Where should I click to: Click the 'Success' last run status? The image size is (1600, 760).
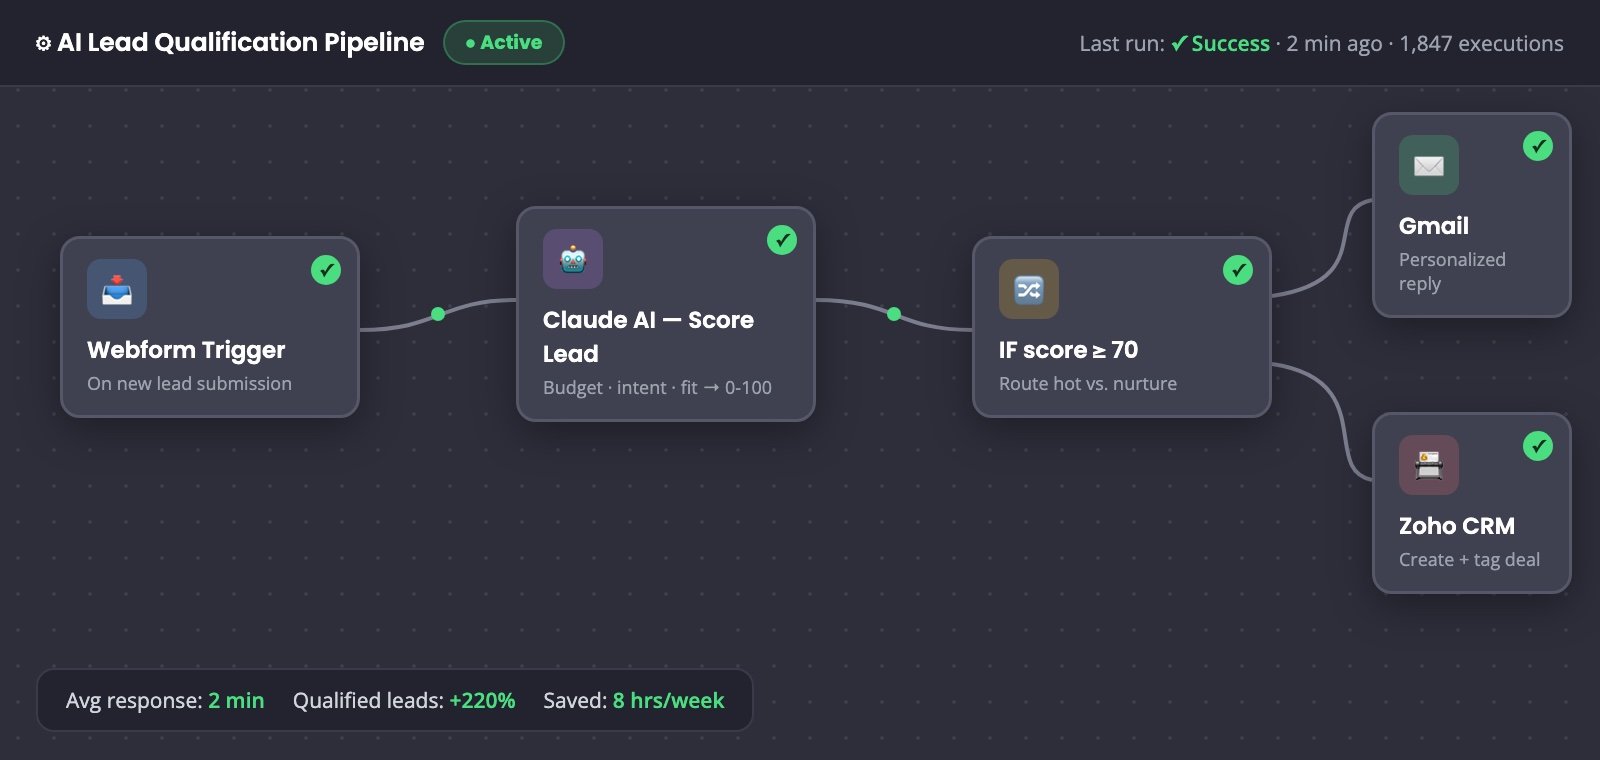tap(1220, 44)
